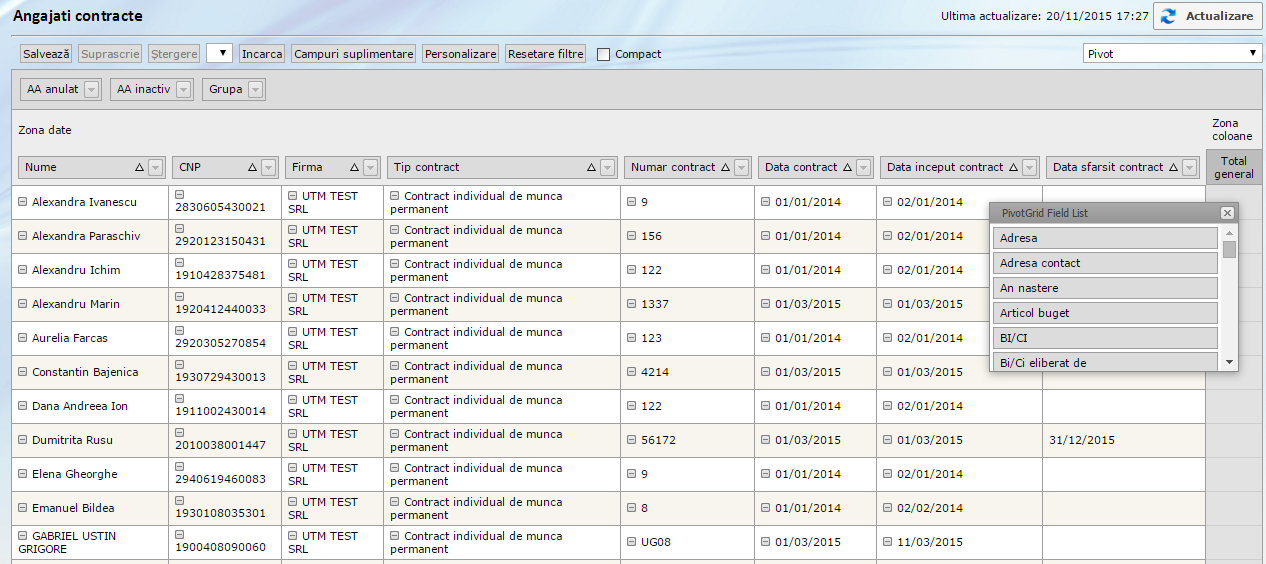The image size is (1266, 564).
Task: Click sort triangle in Tip contract header
Action: click(x=591, y=168)
